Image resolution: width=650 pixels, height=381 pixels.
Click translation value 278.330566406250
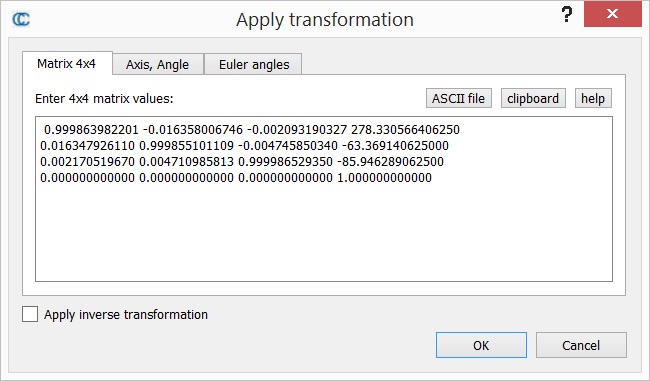[405, 130]
